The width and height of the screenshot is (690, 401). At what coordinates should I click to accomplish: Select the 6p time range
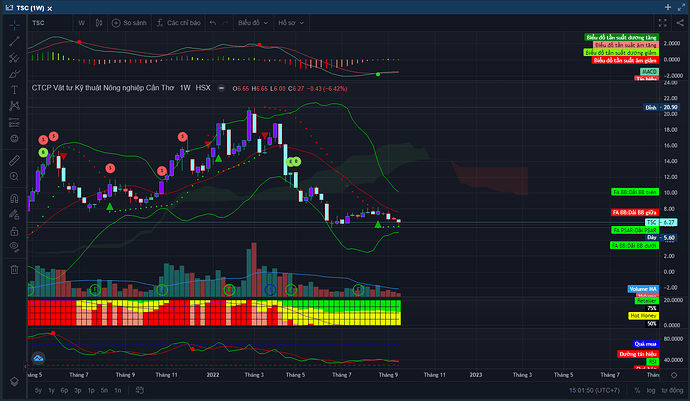point(63,389)
